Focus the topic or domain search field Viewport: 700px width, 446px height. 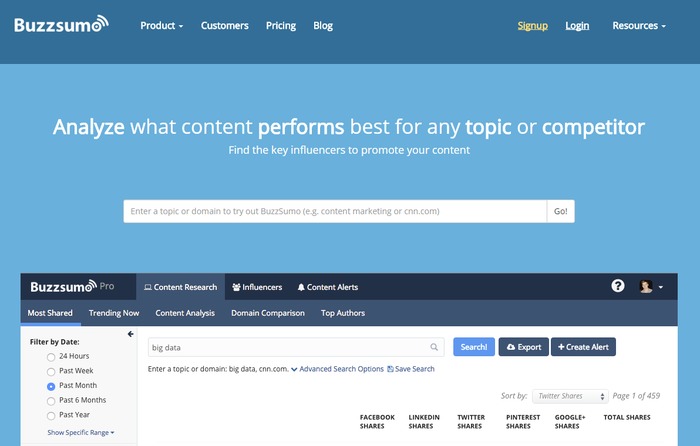point(335,211)
